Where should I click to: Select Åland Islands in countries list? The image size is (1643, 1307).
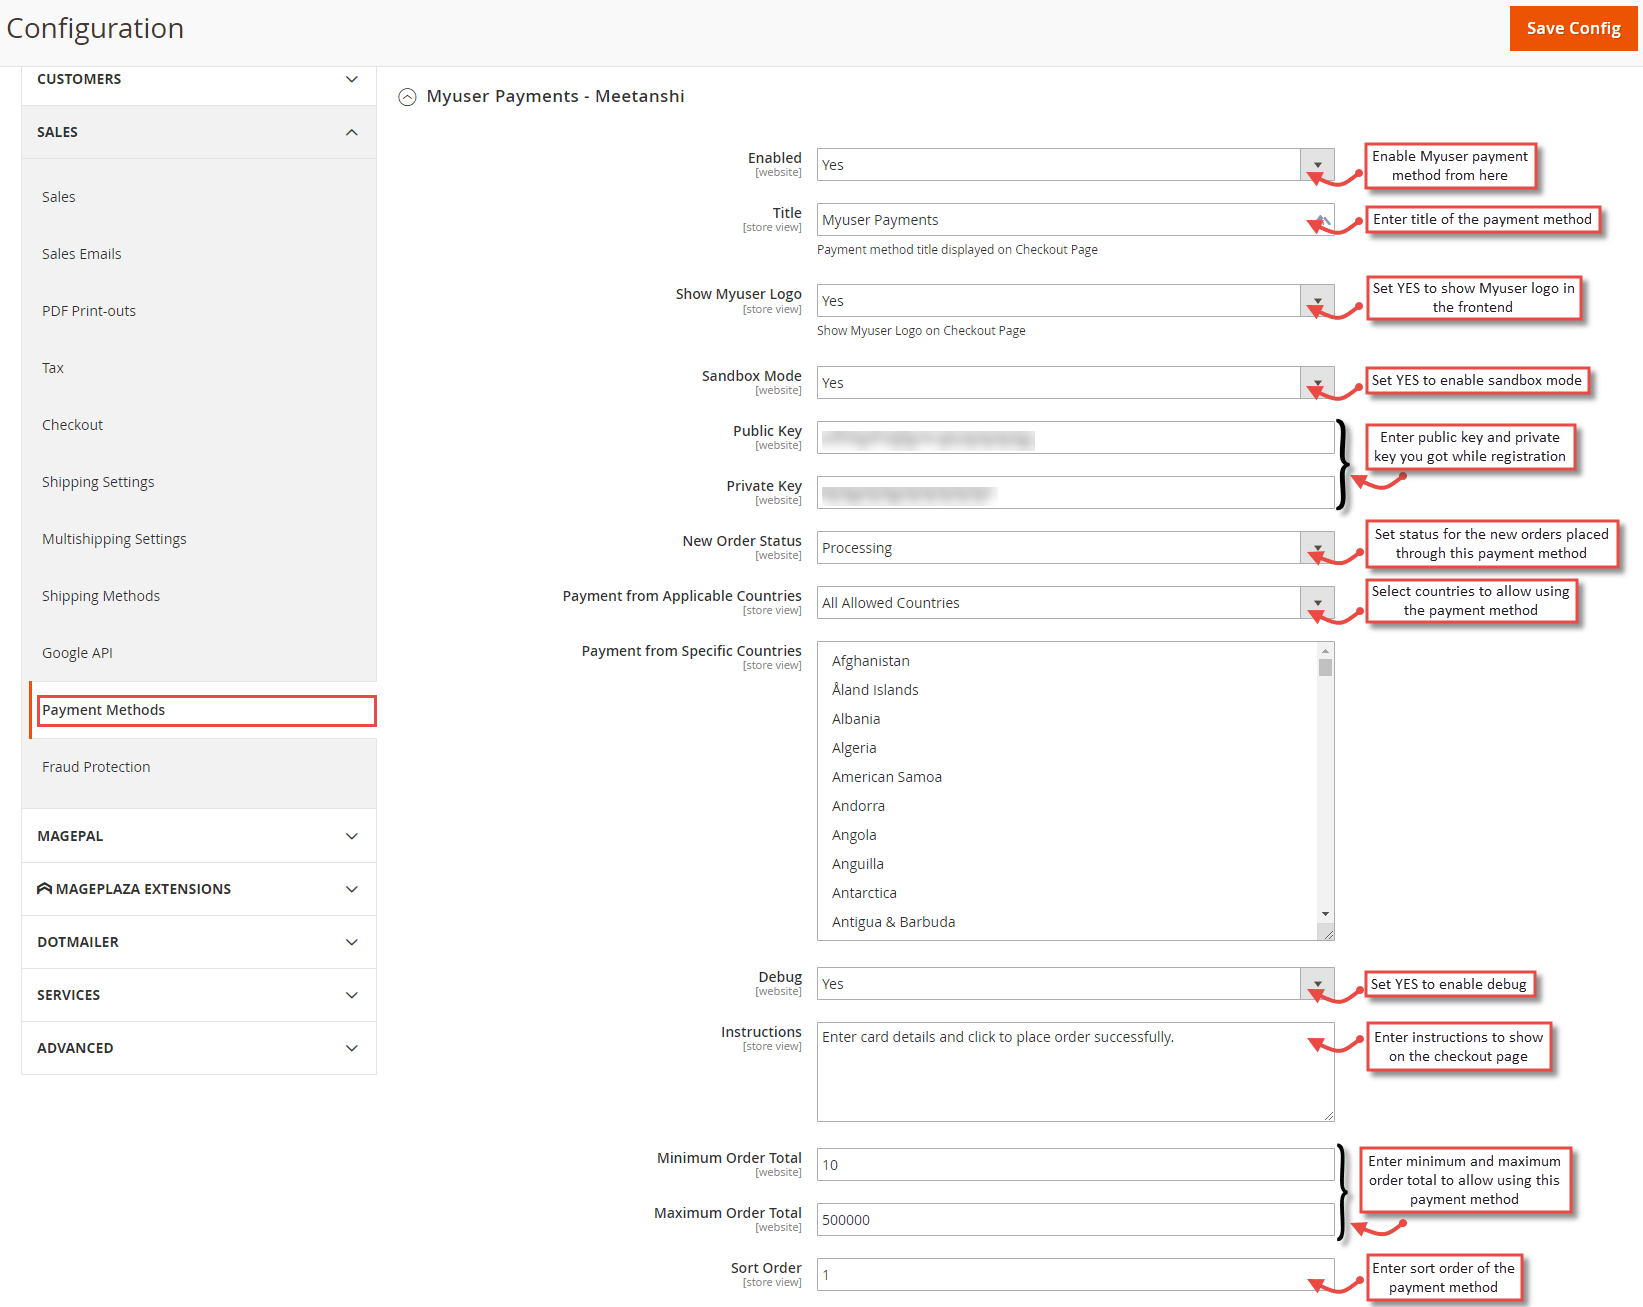click(875, 690)
